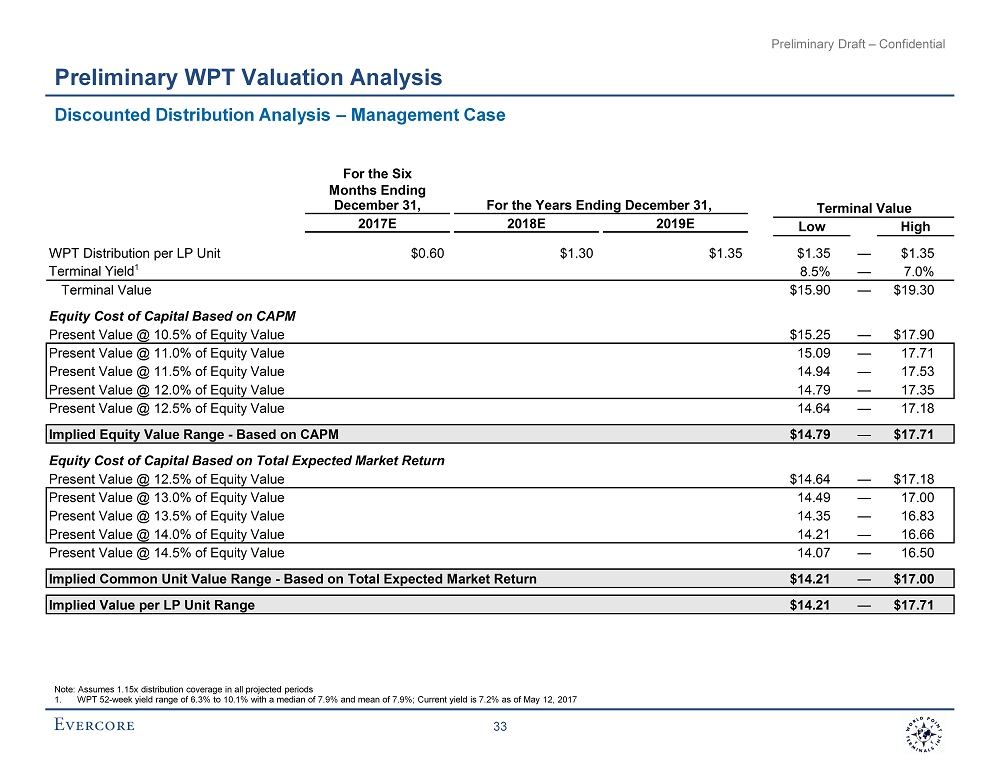Click the Preliminary WPT Valuation Analysis title
The image size is (1000, 774).
pos(248,77)
